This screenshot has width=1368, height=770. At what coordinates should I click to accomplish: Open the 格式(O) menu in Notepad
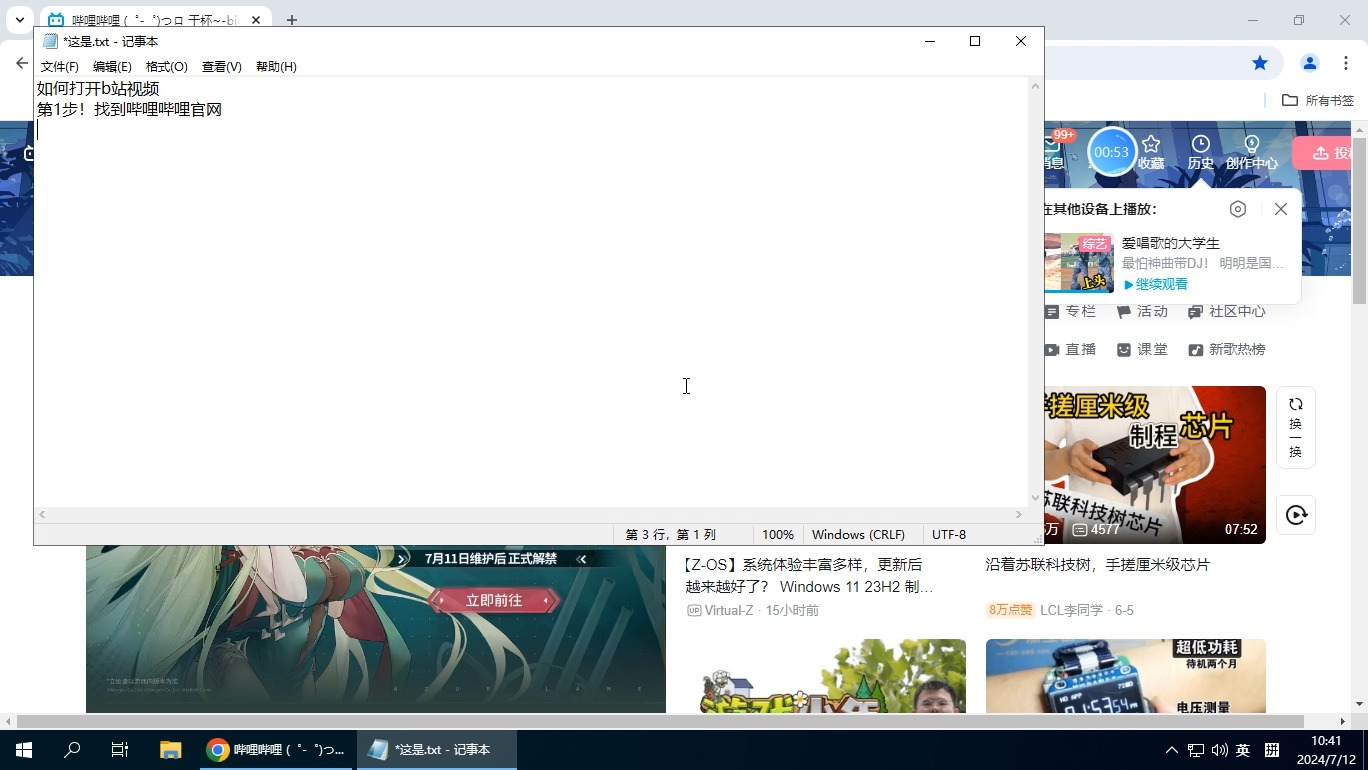point(166,66)
